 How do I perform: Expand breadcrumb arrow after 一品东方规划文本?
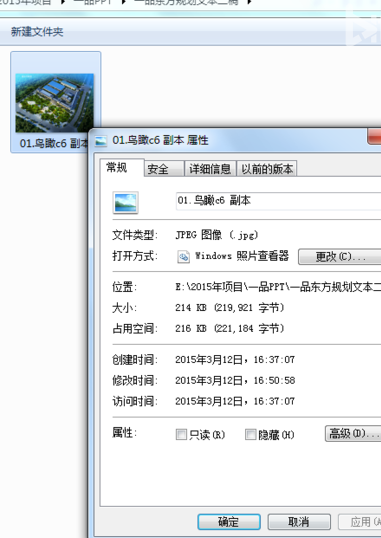click(x=250, y=2)
